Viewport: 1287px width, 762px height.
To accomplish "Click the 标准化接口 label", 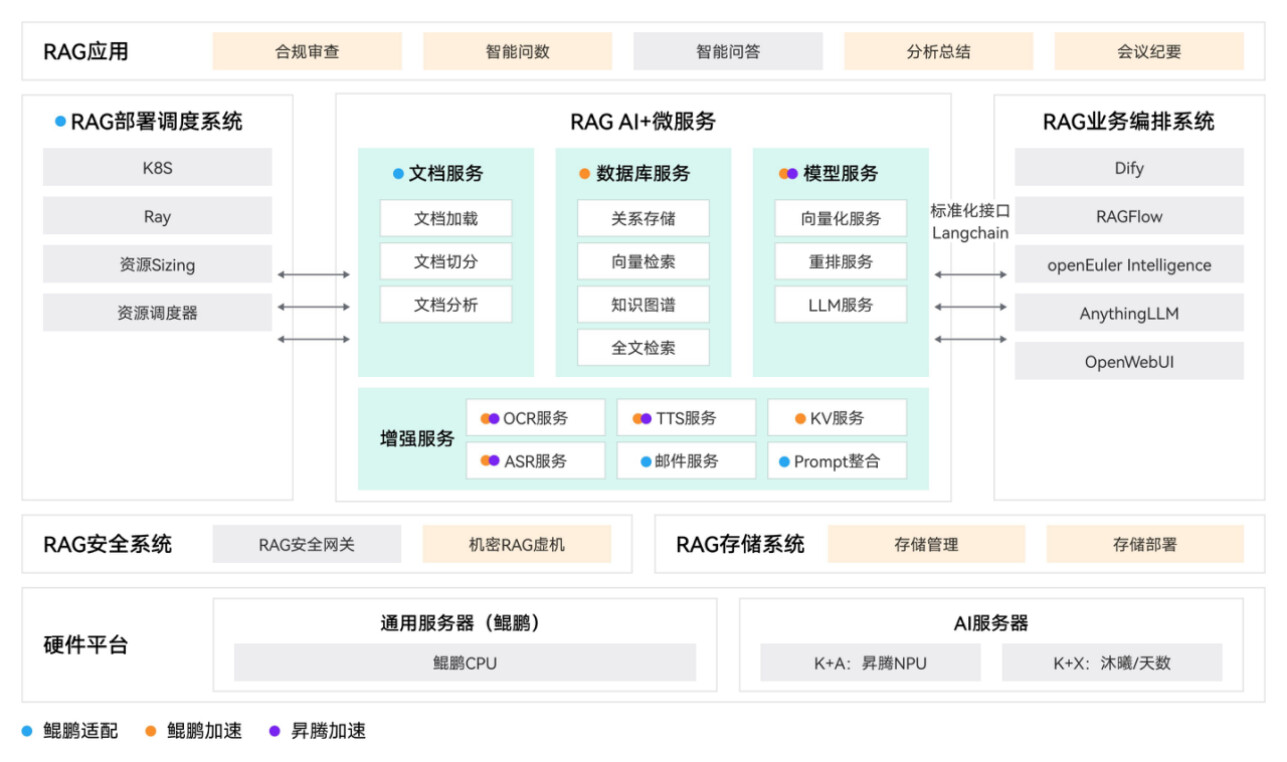I will [970, 211].
